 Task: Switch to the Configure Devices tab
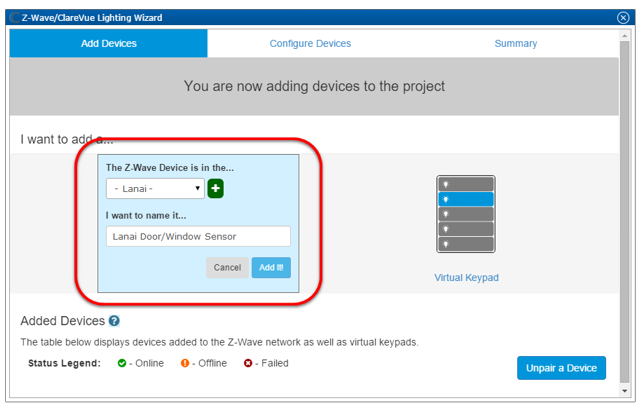tap(310, 43)
